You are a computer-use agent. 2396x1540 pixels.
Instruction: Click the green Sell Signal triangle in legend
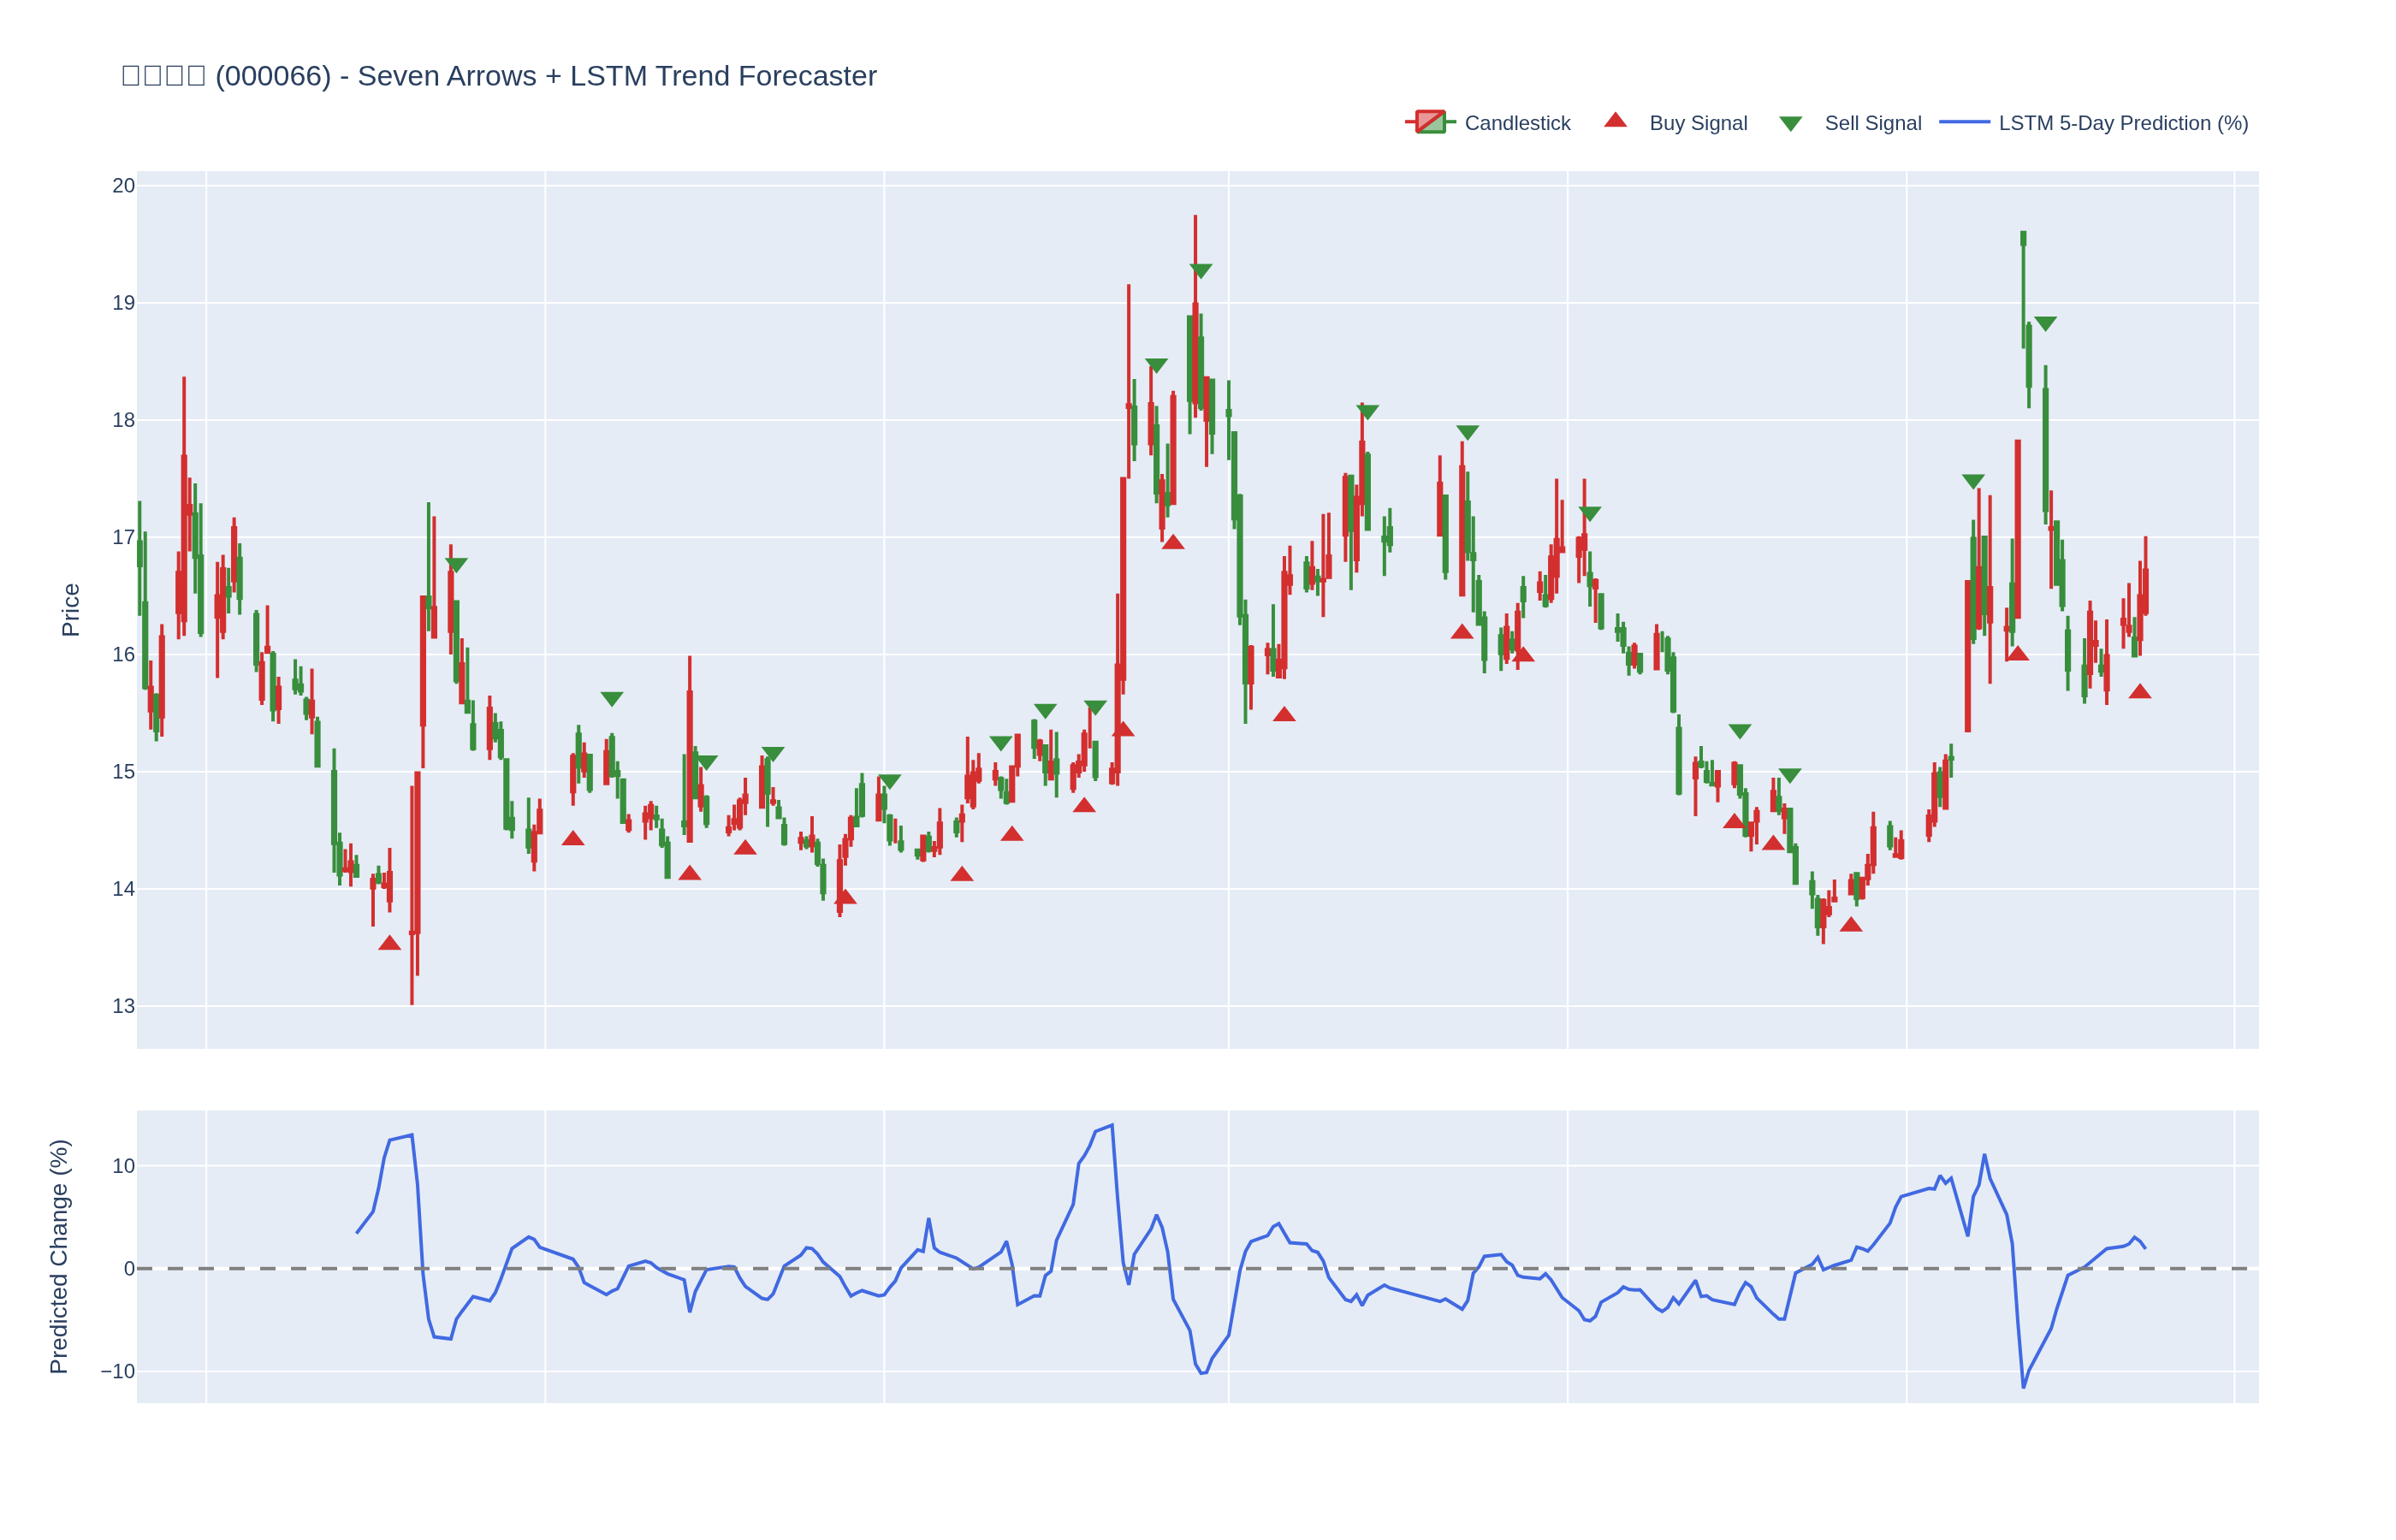(x=1790, y=124)
